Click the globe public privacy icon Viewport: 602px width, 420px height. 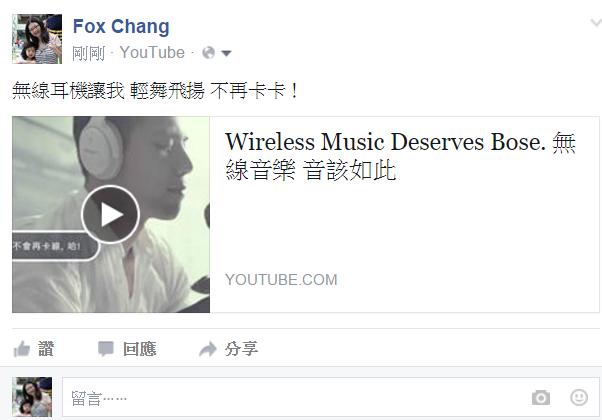[208, 53]
